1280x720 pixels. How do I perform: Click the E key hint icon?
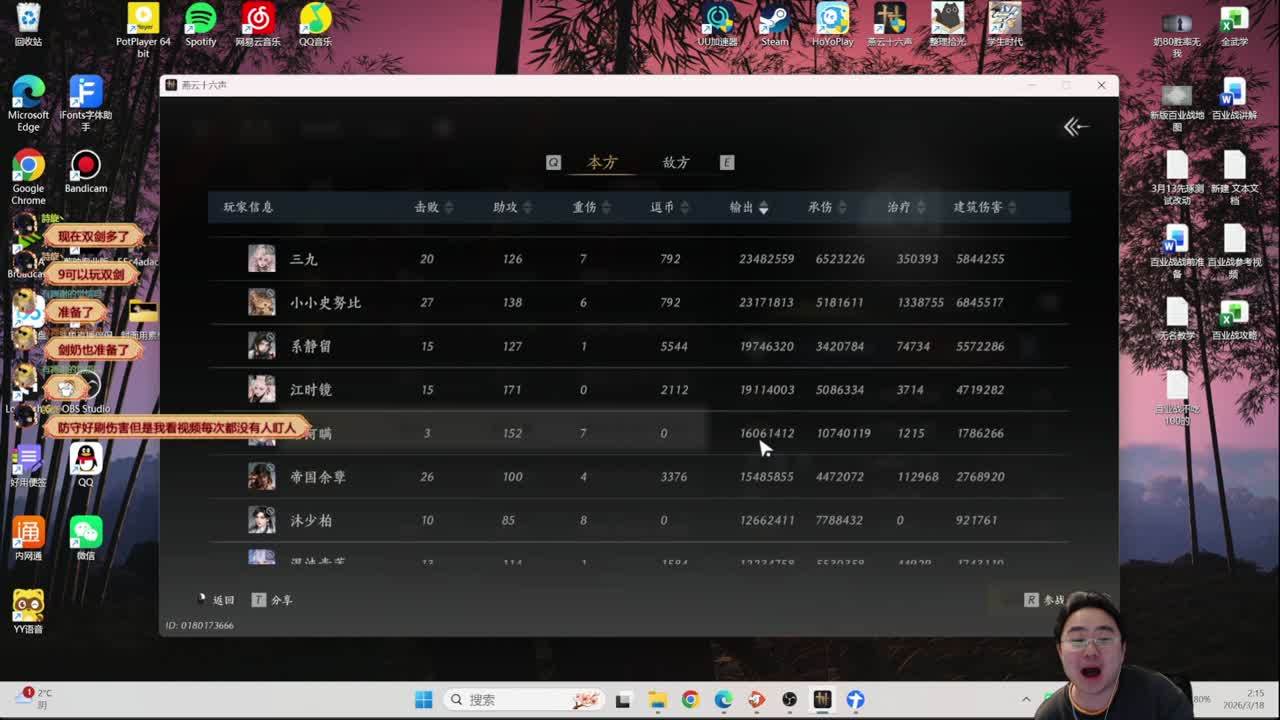coord(727,162)
